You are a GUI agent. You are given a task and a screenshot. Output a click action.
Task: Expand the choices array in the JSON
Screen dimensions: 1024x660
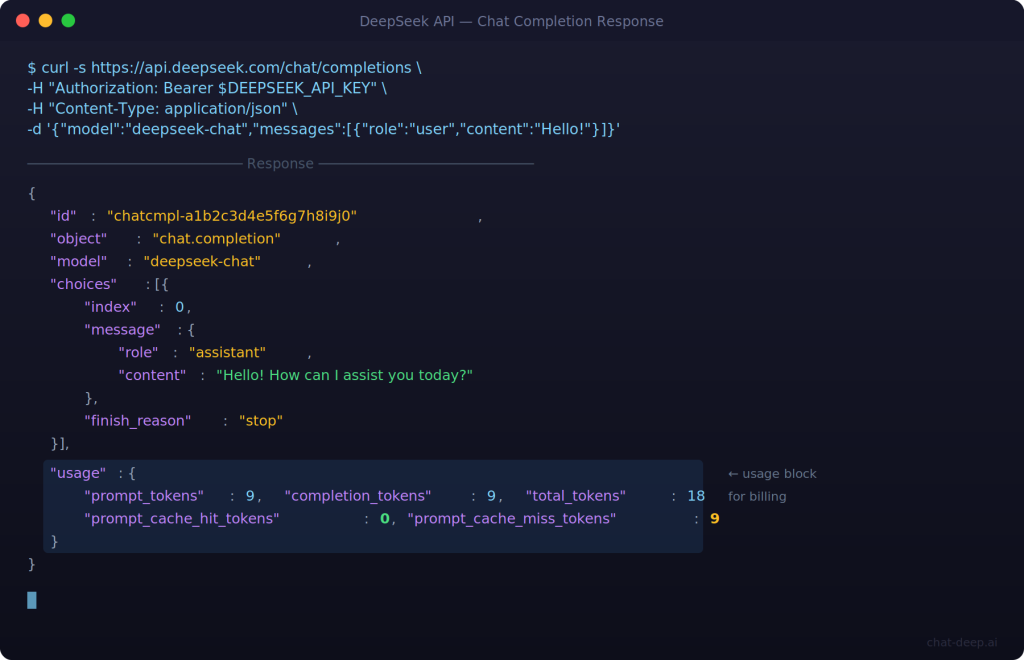click(84, 283)
